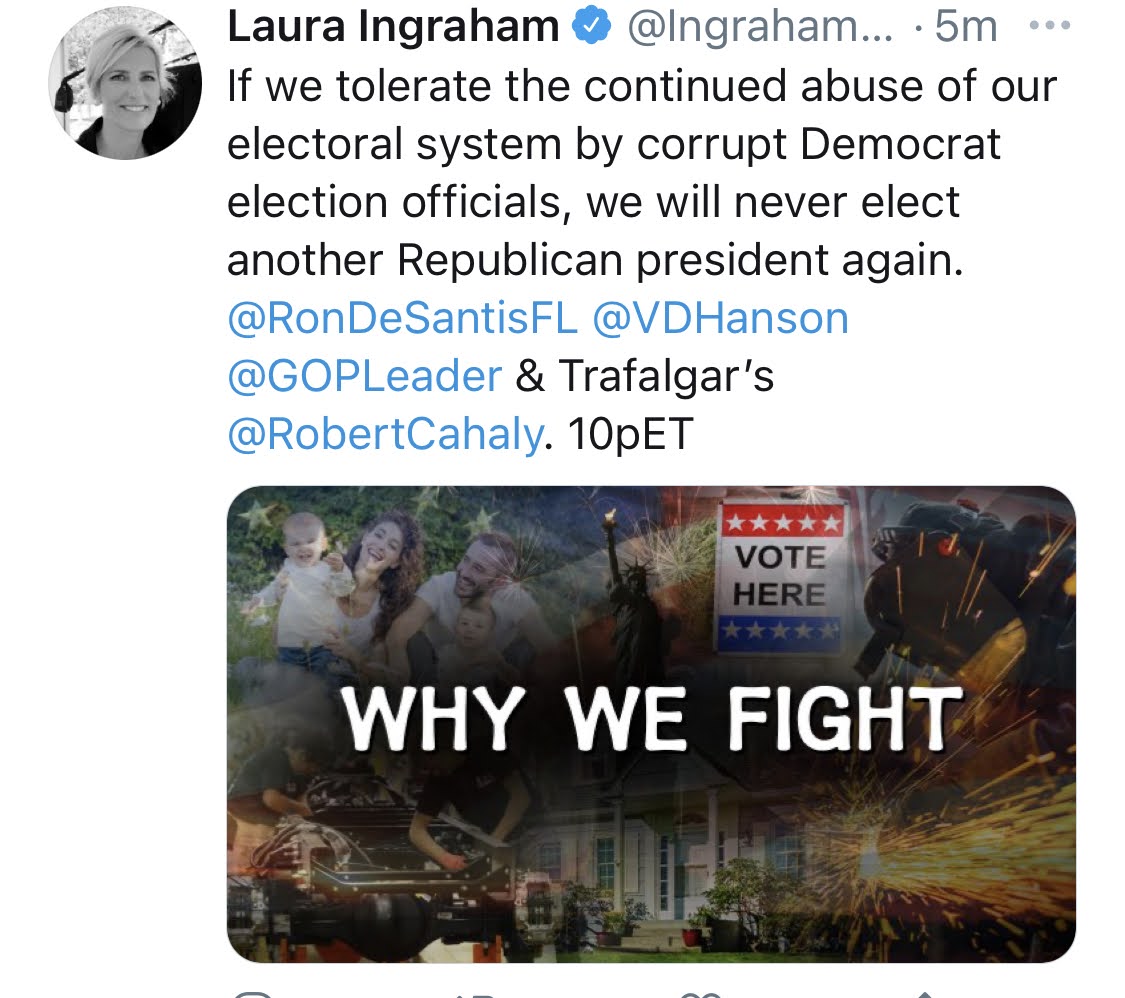Click the Laura Ingraham display name
Viewport: 1125px width, 998px height.
pos(393,27)
